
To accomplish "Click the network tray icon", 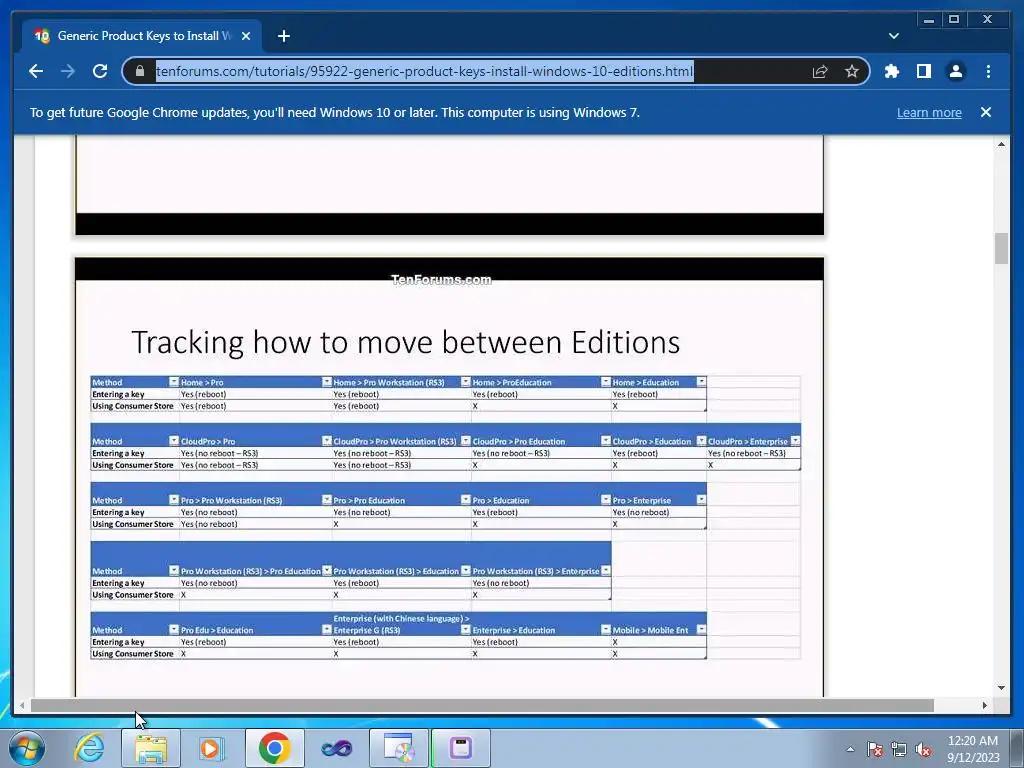I will pyautogui.click(x=899, y=749).
